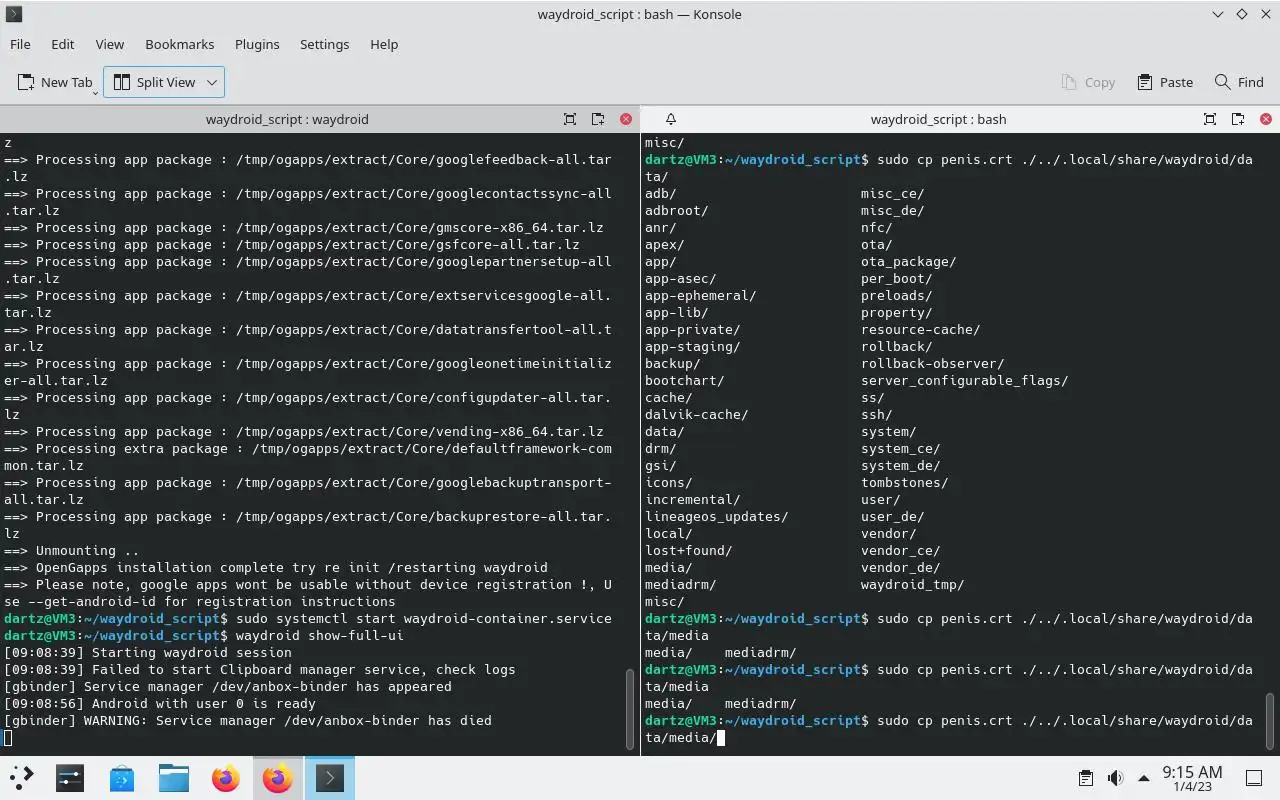Screen dimensions: 1280x800
Task: Detach the bash pane into new window
Action: click(1238, 119)
